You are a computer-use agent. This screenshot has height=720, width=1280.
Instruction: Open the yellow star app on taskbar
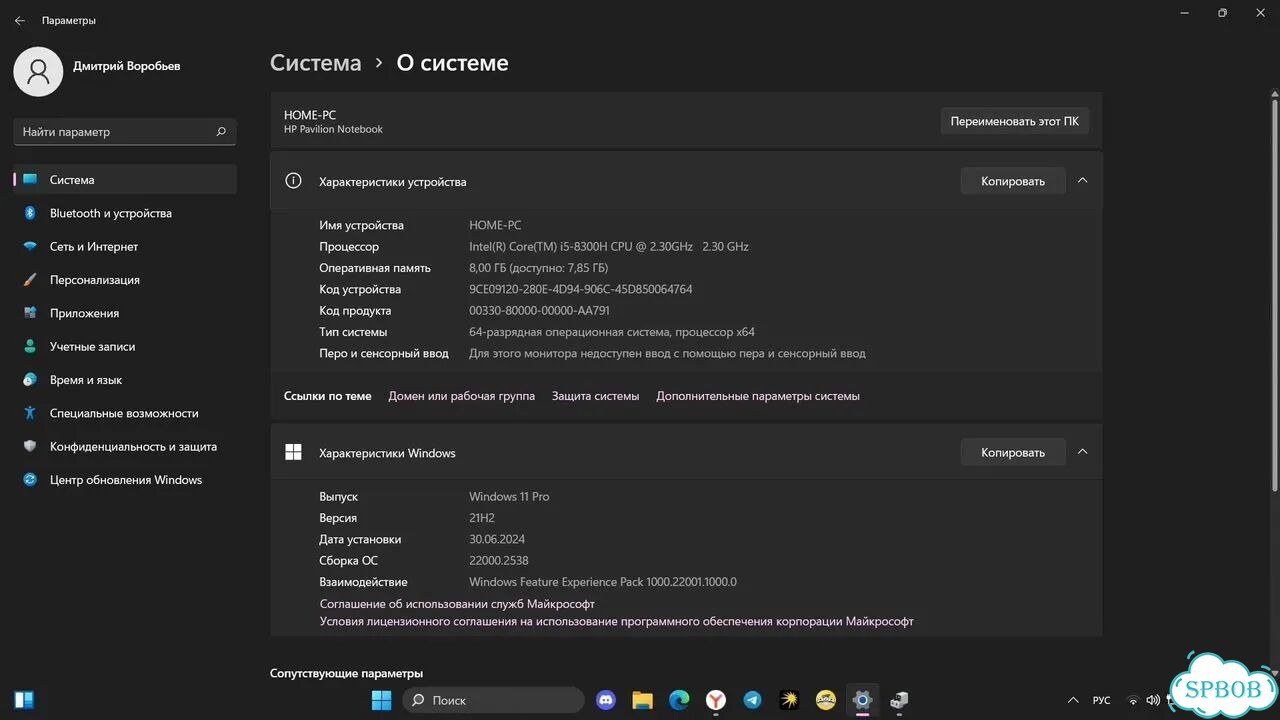pyautogui.click(x=789, y=700)
